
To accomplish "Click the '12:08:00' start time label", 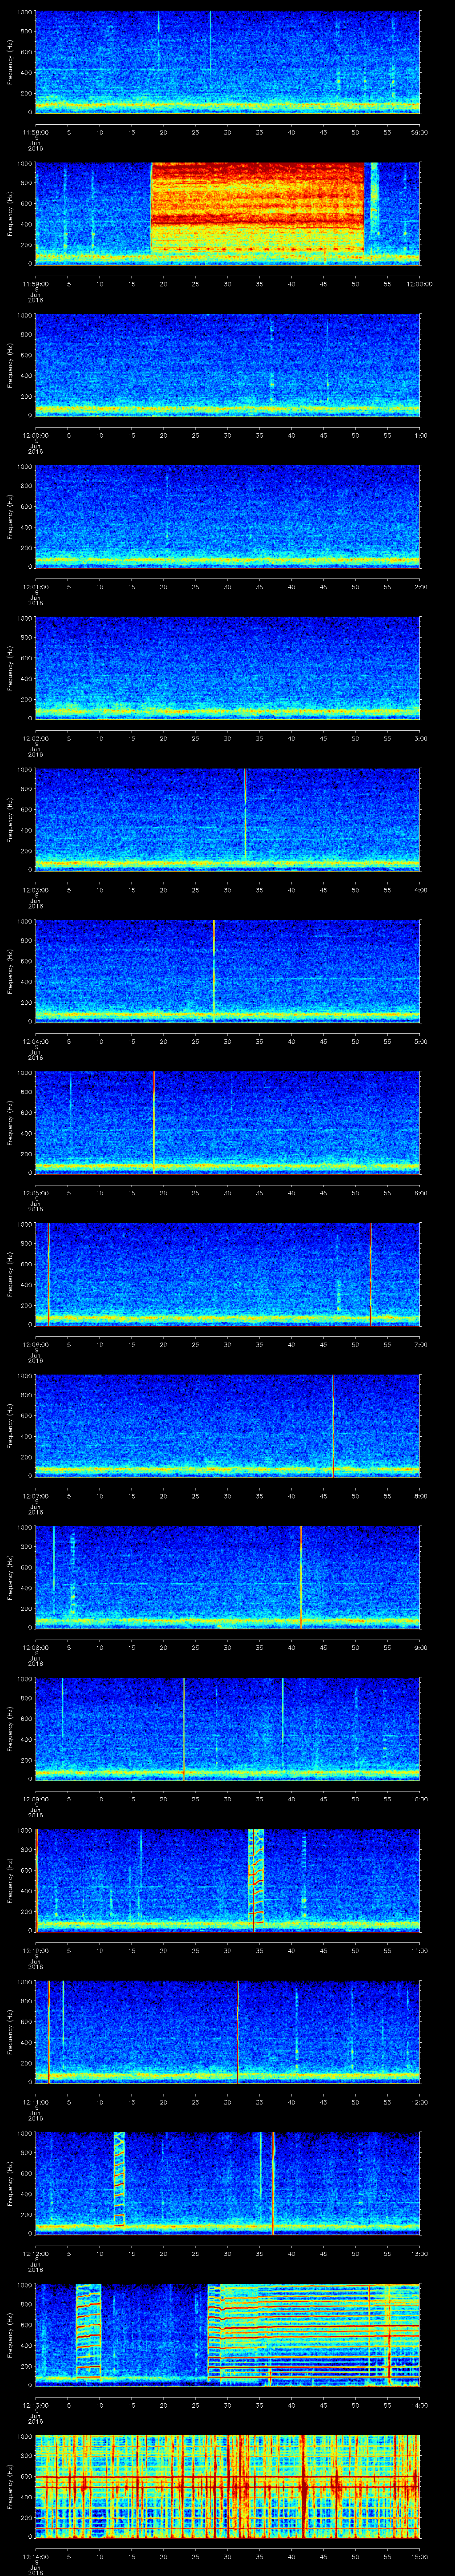I will [35, 1647].
